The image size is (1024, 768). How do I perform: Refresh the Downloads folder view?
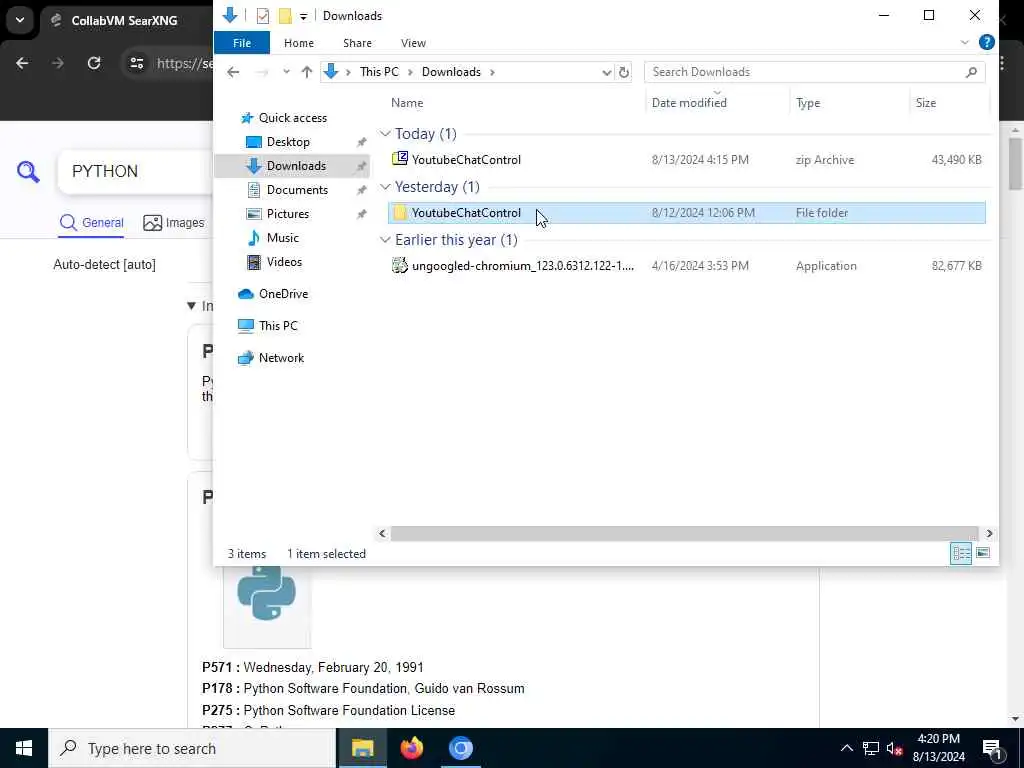pyautogui.click(x=624, y=72)
